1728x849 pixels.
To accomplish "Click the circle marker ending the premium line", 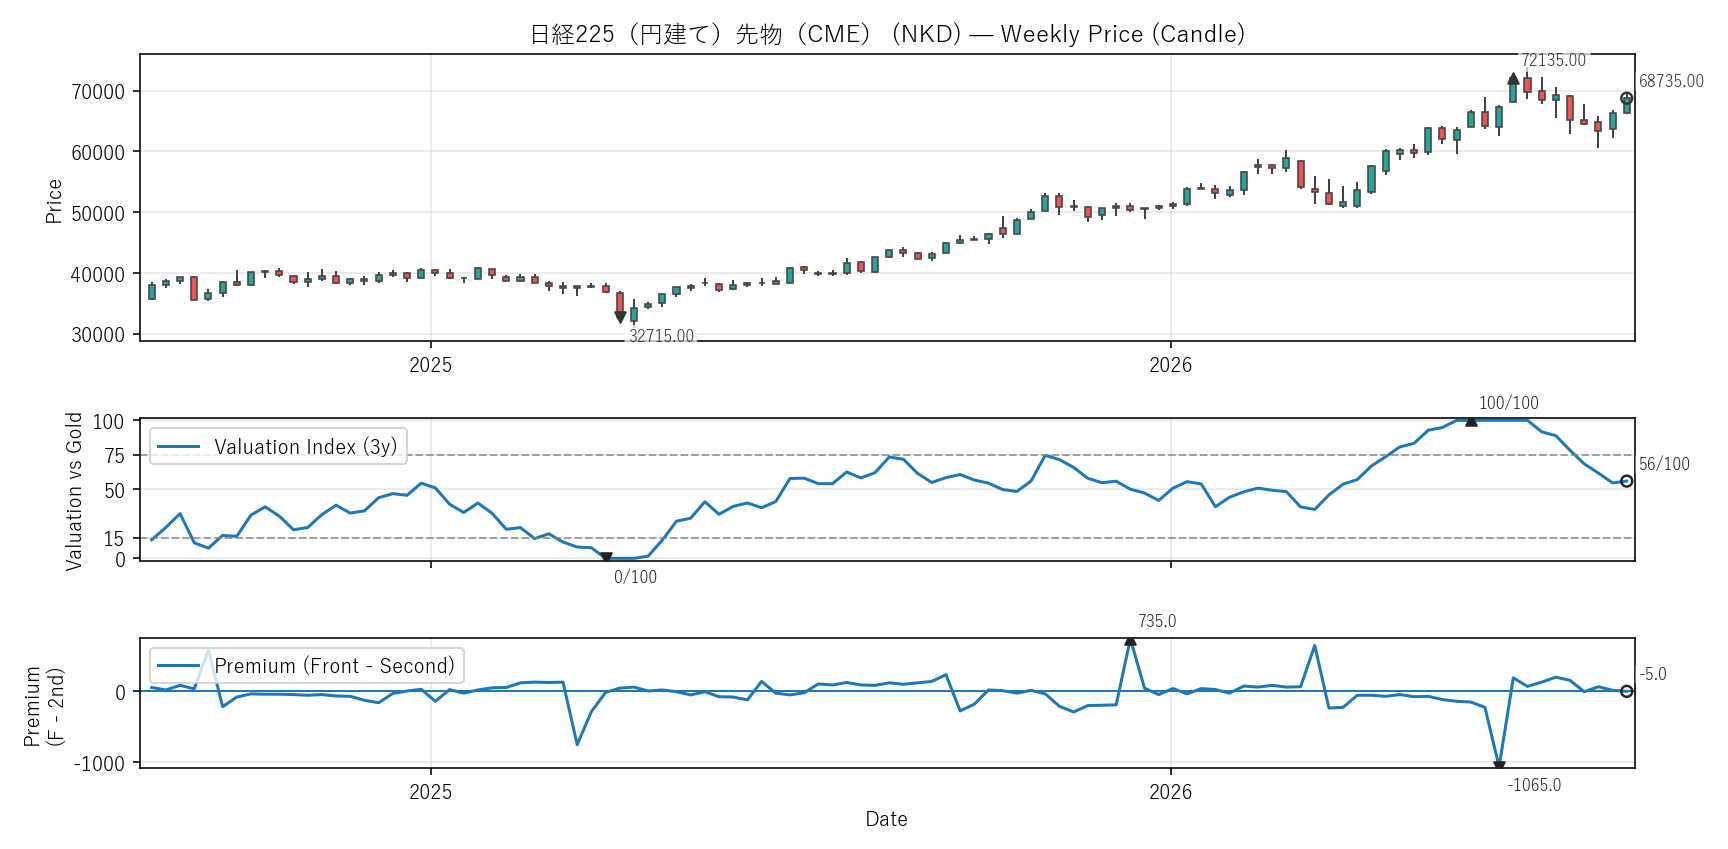I will tap(1627, 691).
